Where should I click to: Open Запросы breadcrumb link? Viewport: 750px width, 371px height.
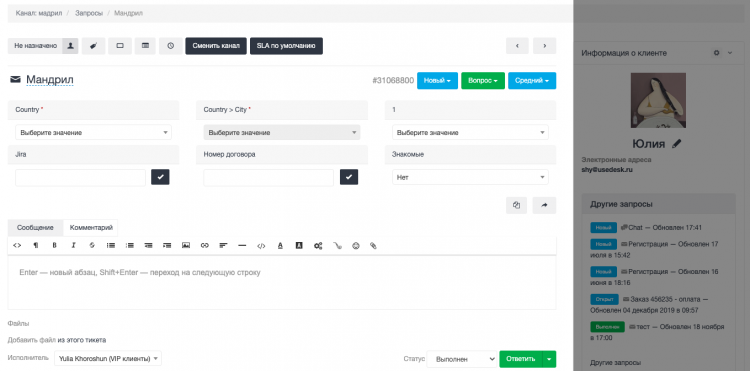[88, 13]
